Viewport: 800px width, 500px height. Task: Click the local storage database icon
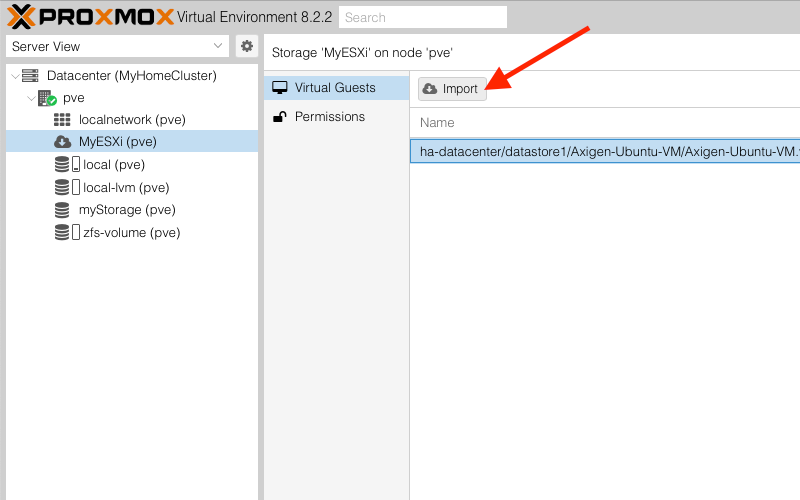point(62,164)
